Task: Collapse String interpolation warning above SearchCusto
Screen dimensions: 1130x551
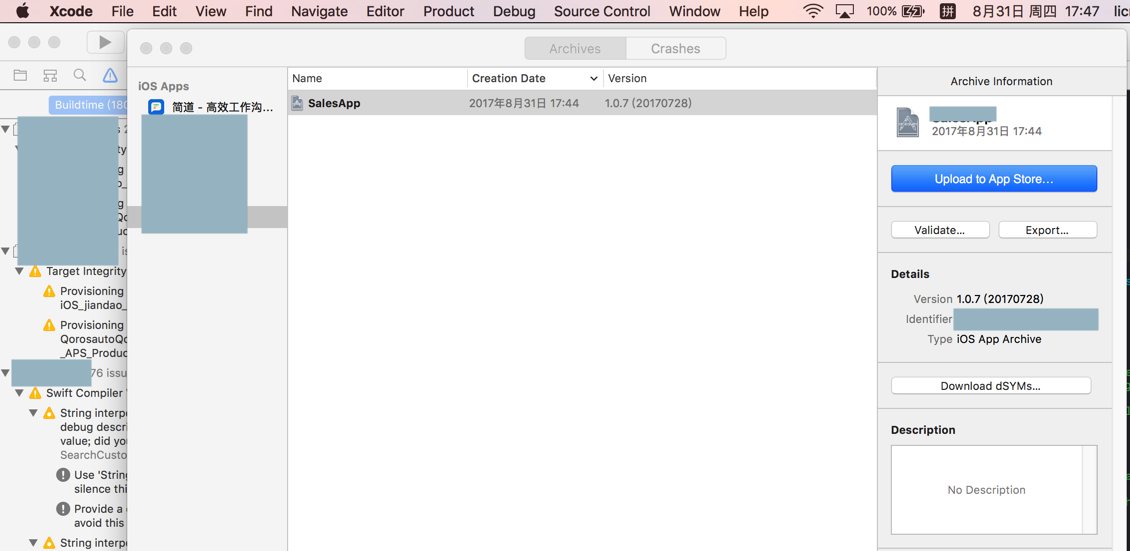Action: click(x=33, y=413)
